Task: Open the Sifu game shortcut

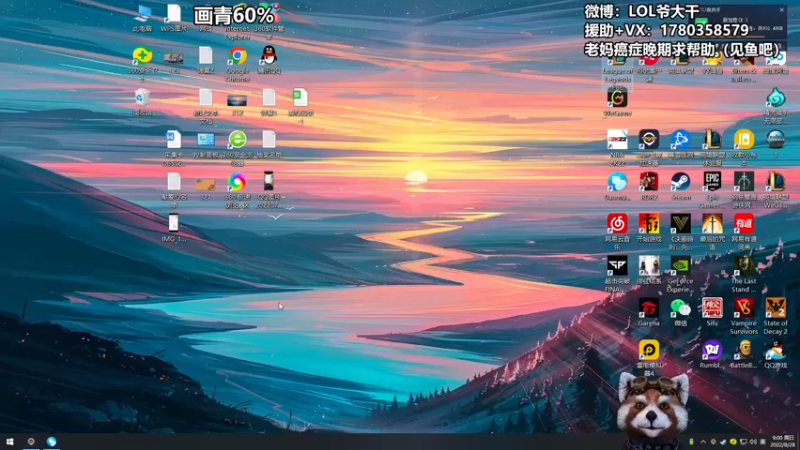Action: click(712, 308)
